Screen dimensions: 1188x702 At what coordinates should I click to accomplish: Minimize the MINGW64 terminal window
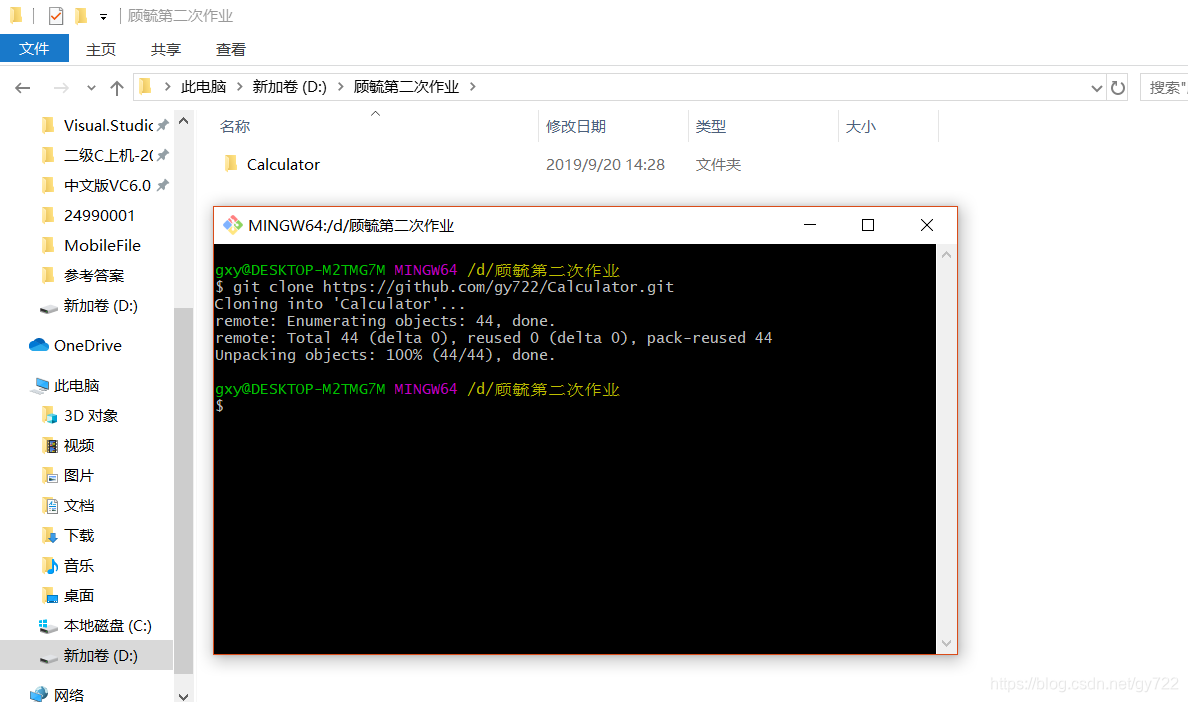[810, 225]
